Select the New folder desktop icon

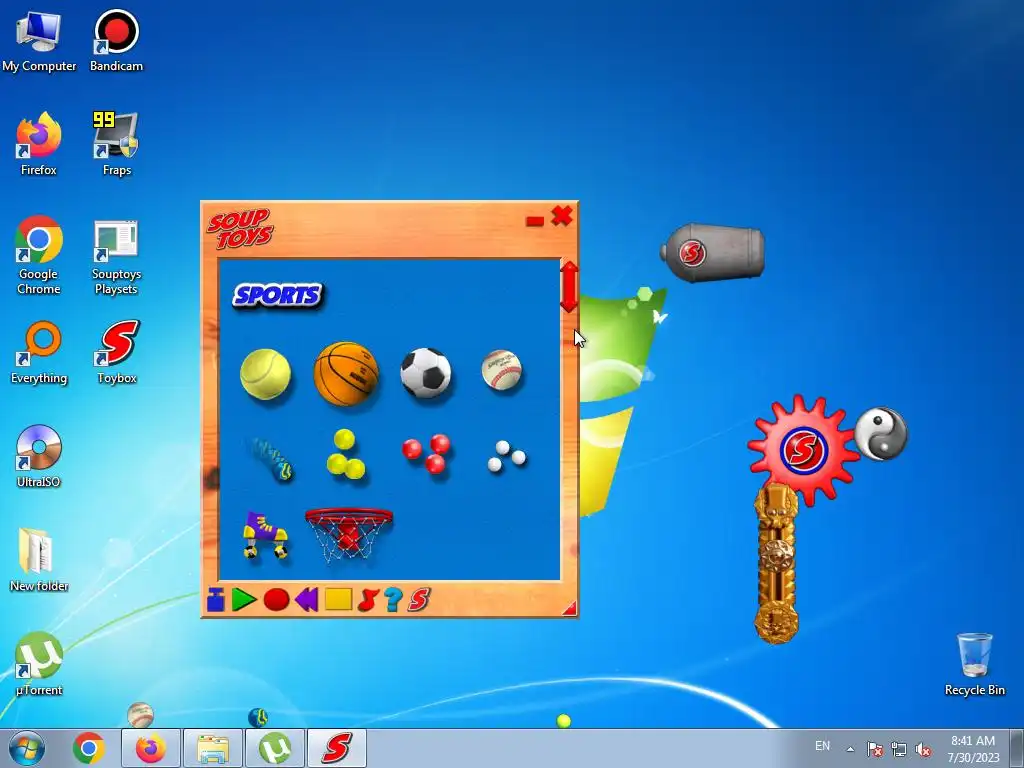39,560
